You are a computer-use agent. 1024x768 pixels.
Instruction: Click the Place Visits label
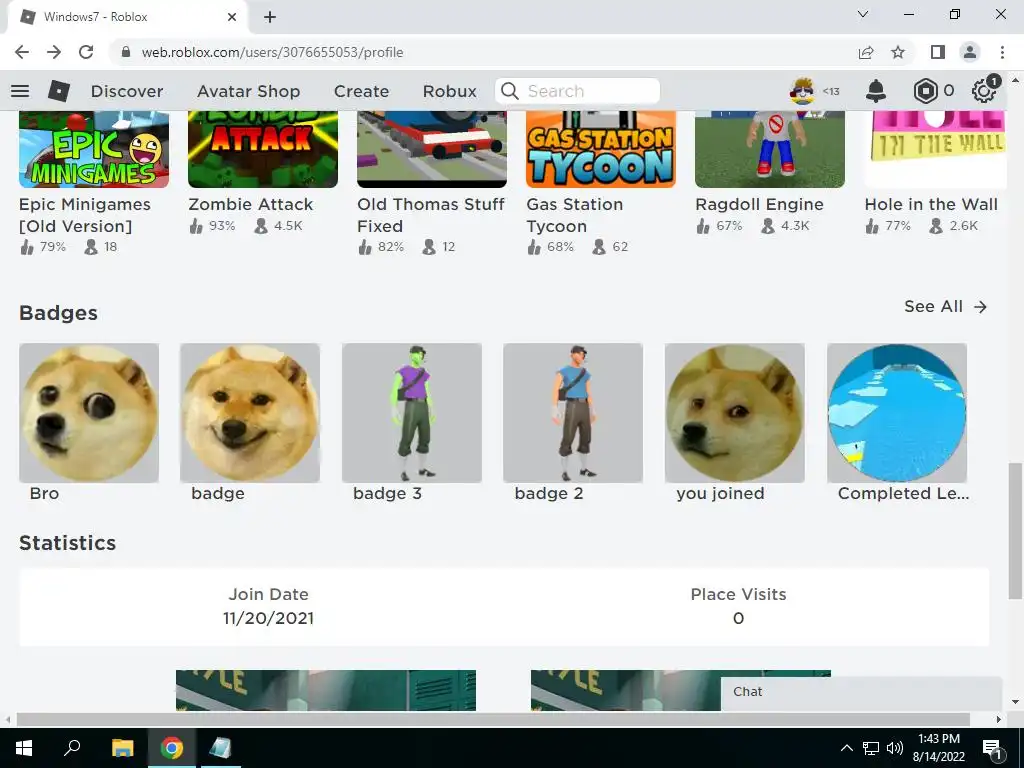[739, 594]
